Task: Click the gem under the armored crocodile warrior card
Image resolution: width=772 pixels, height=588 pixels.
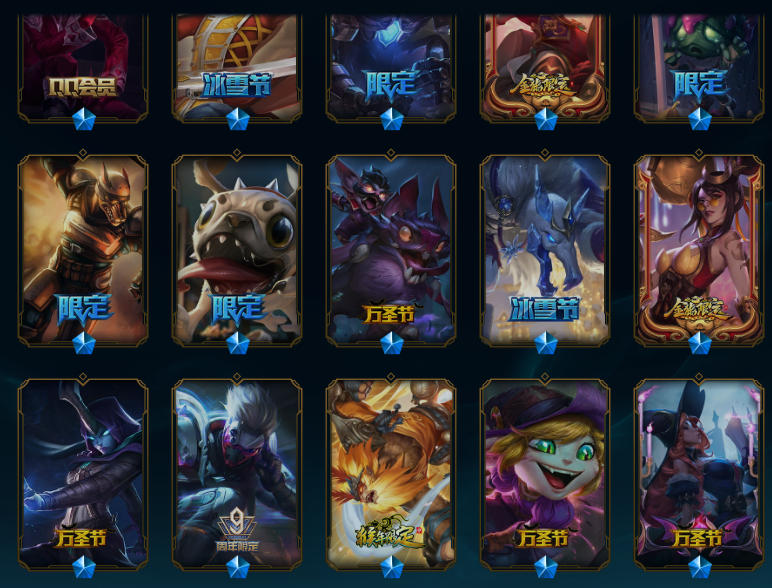Action: [84, 343]
